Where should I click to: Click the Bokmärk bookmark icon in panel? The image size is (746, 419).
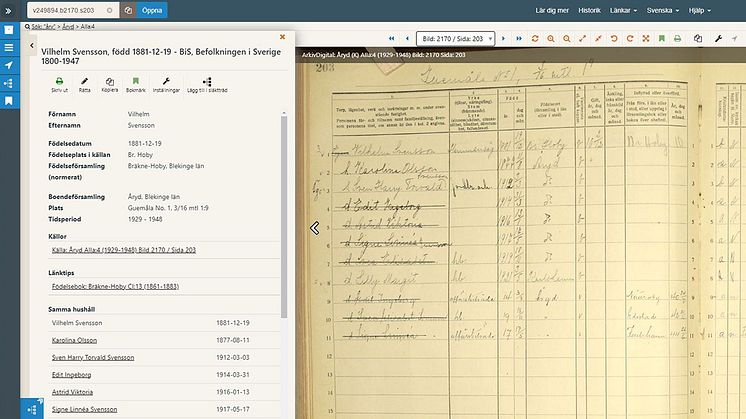tap(136, 81)
